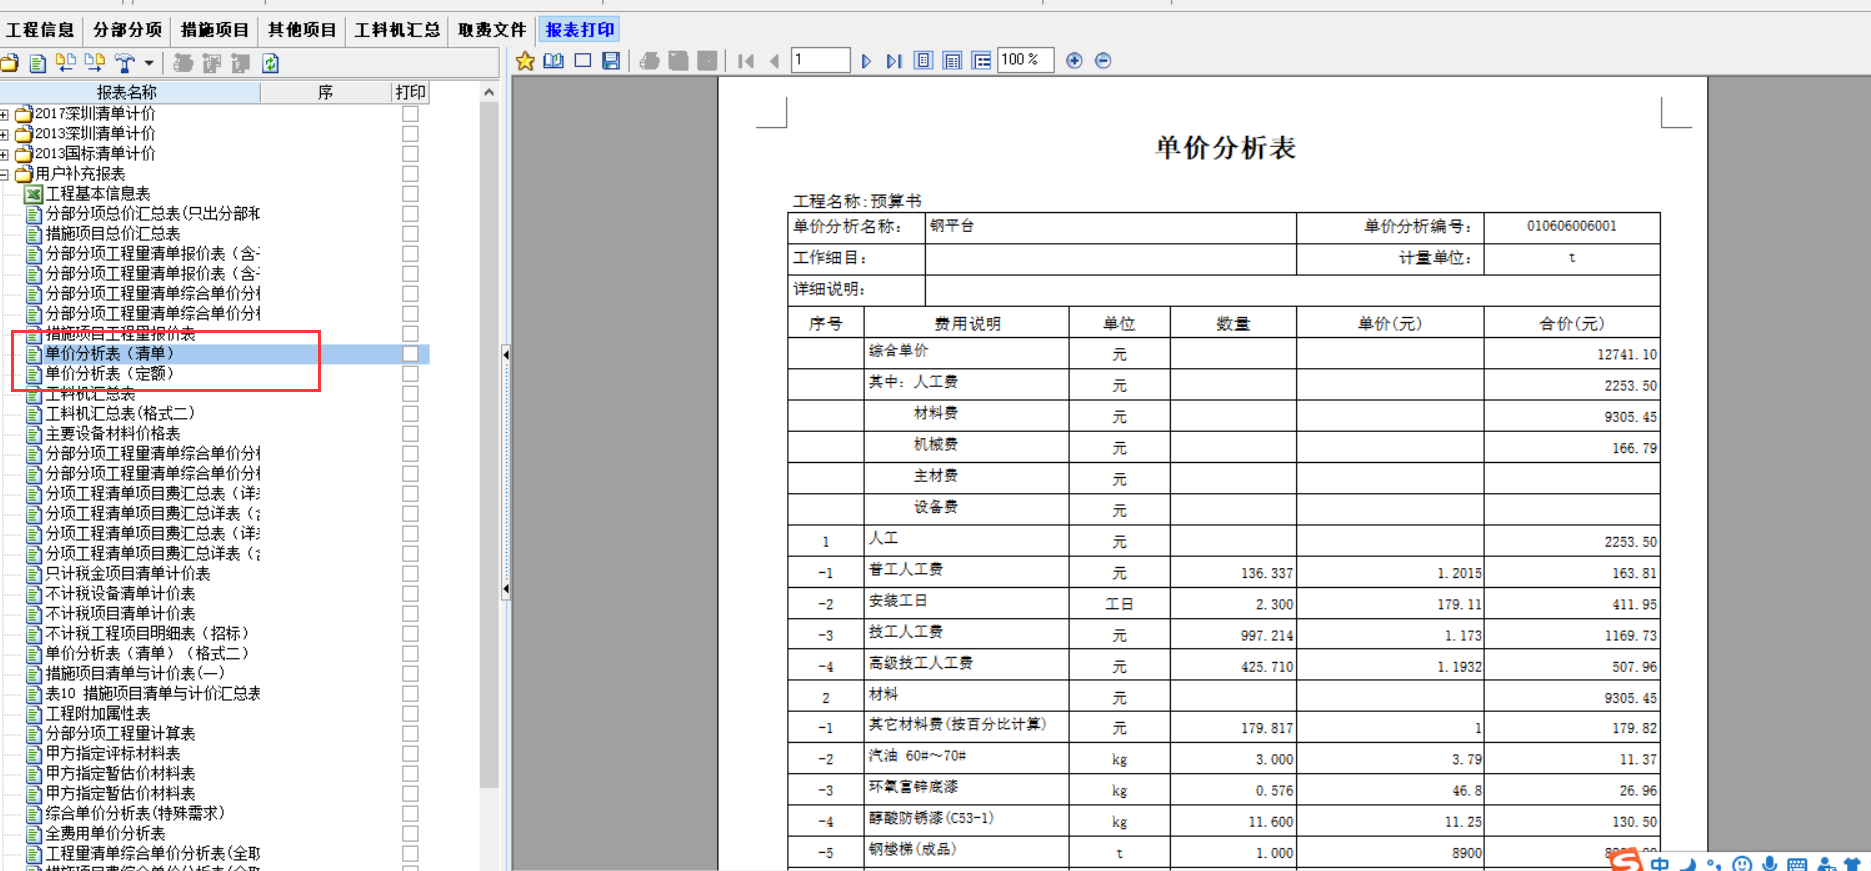The image size is (1871, 871).
Task: Zoom out with the minus icon
Action: [1103, 61]
